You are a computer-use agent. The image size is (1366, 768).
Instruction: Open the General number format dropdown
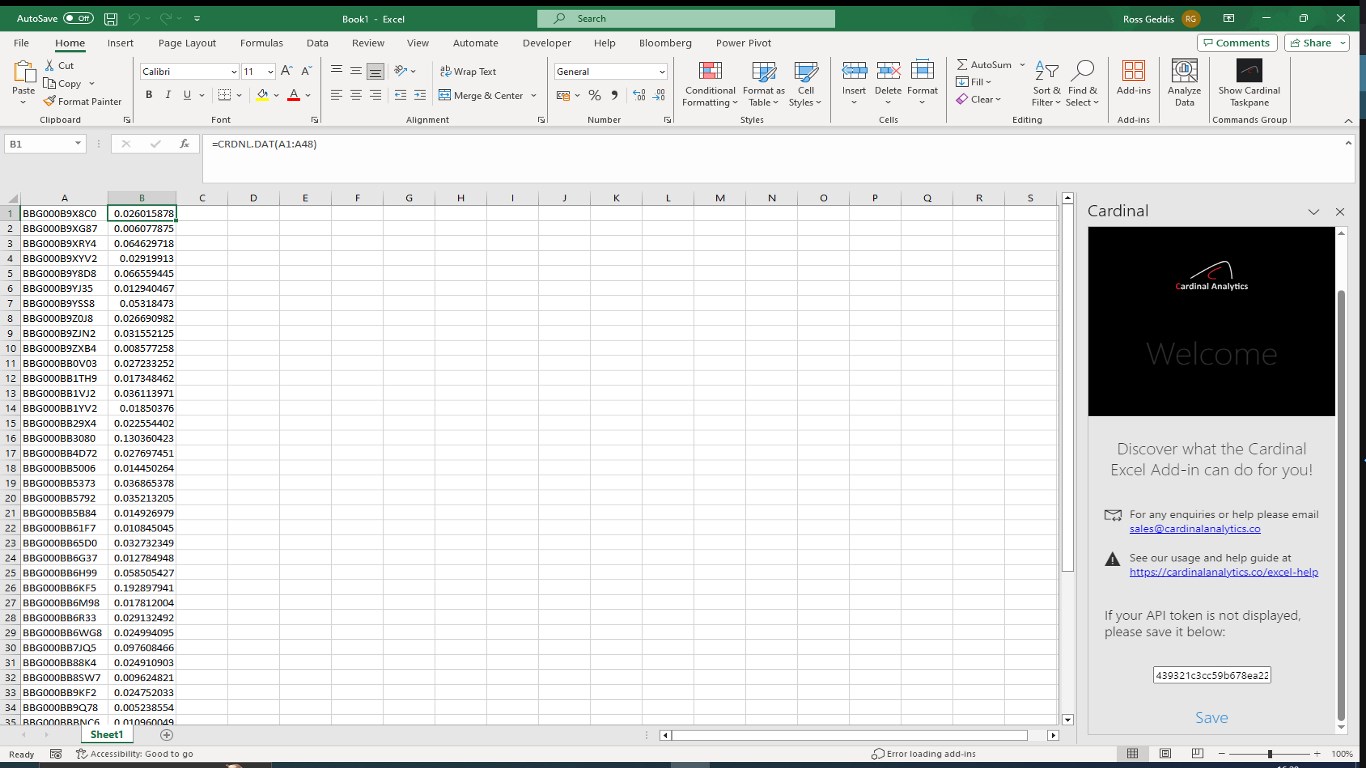[662, 72]
